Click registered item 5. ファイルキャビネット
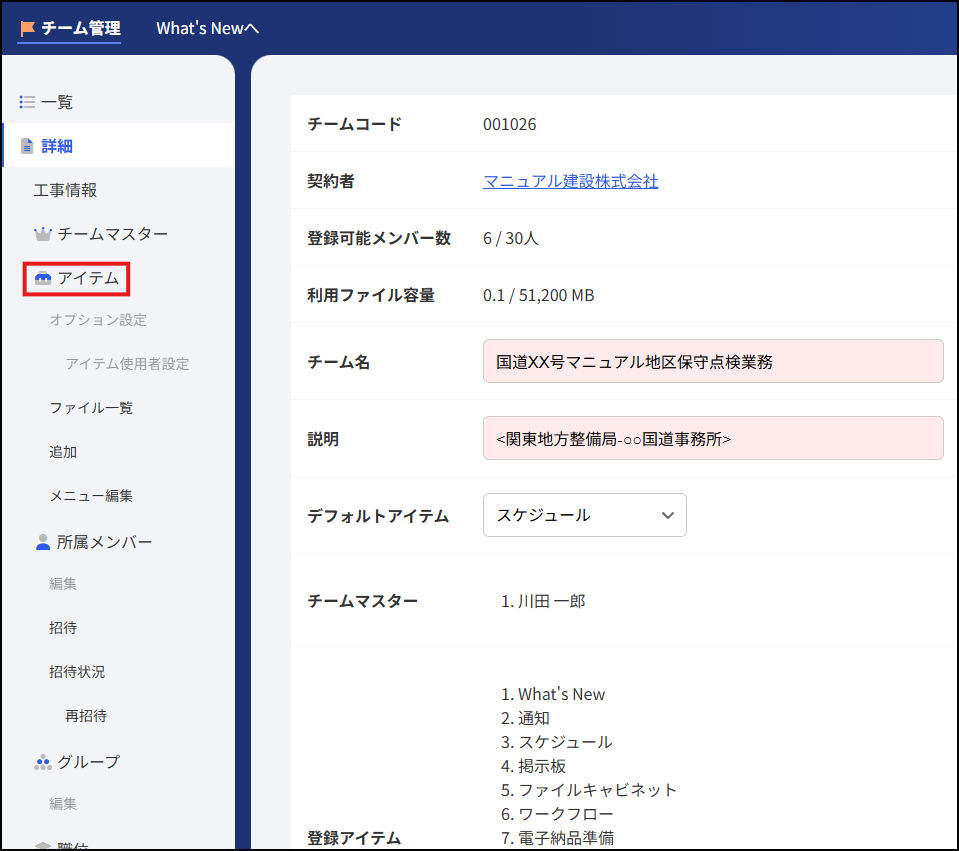959x851 pixels. coord(588,790)
